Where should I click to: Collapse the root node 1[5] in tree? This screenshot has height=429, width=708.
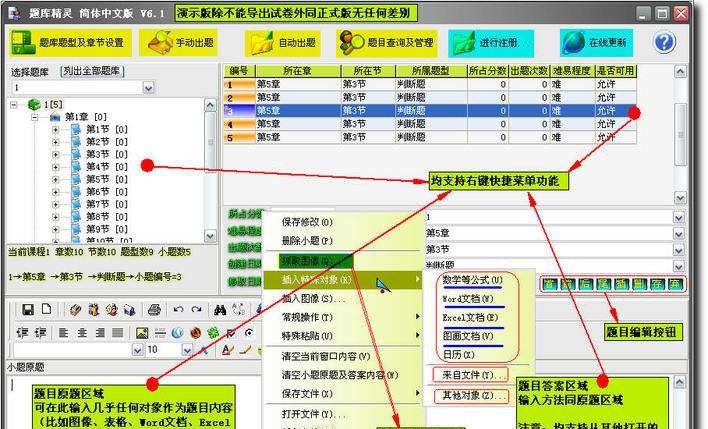[14, 105]
